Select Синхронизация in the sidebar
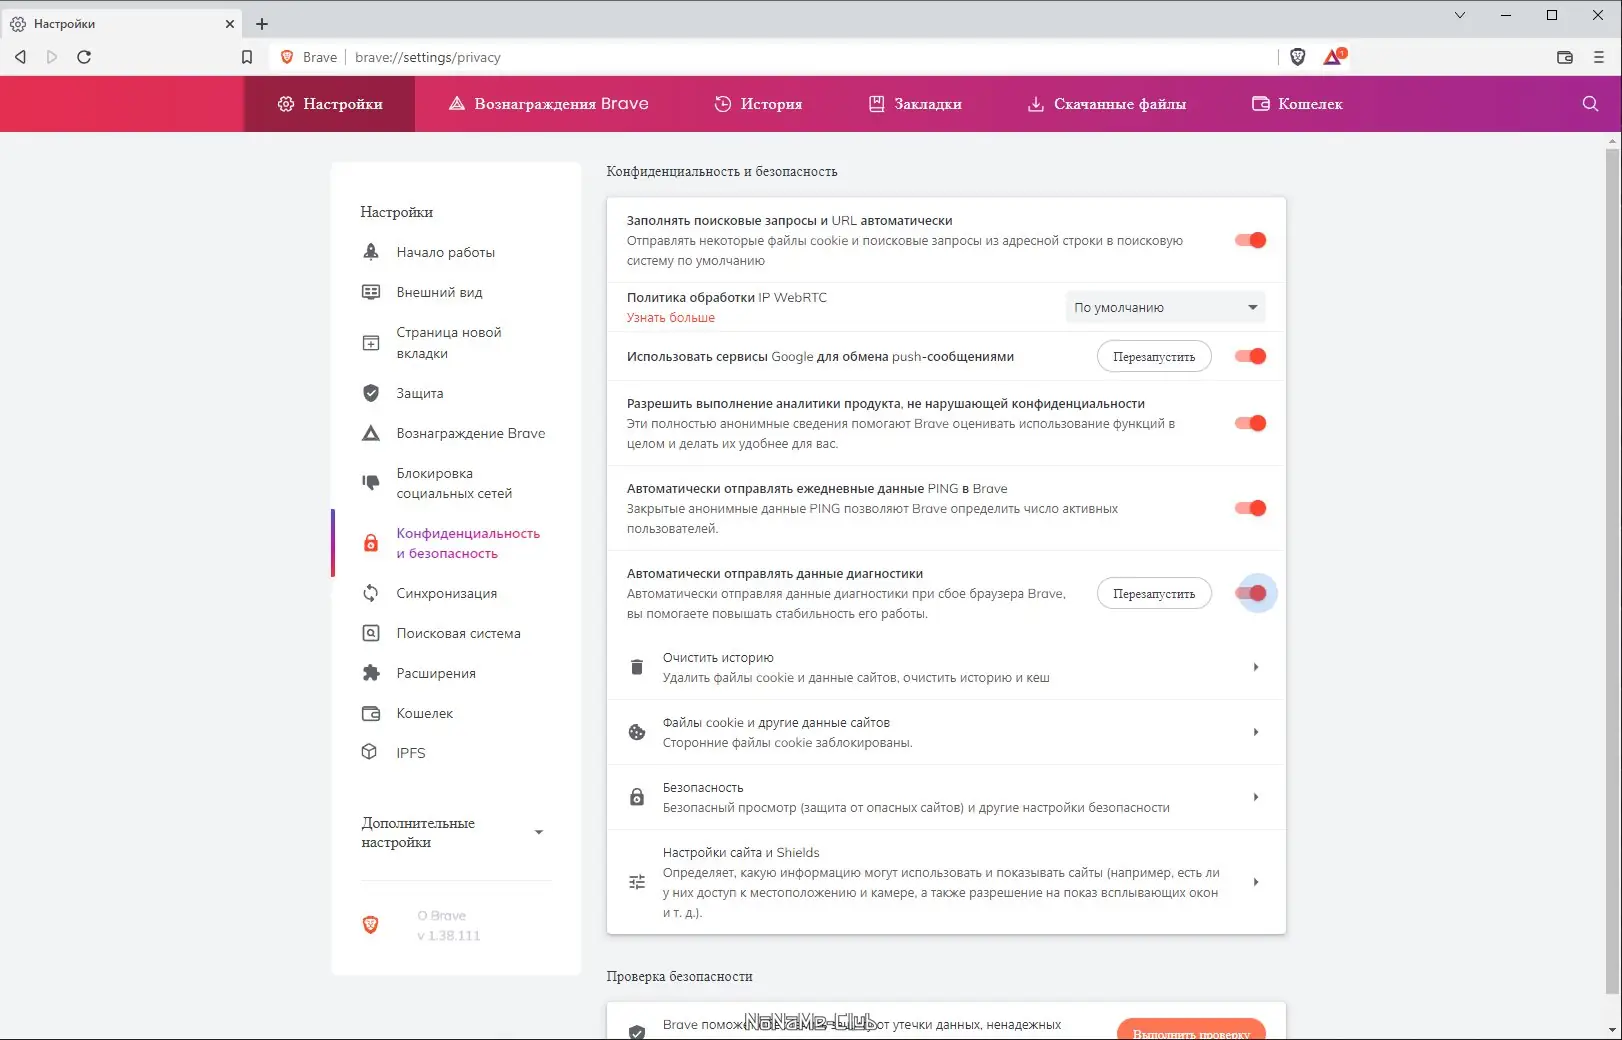Screen dimensions: 1622x1040 click(x=446, y=593)
